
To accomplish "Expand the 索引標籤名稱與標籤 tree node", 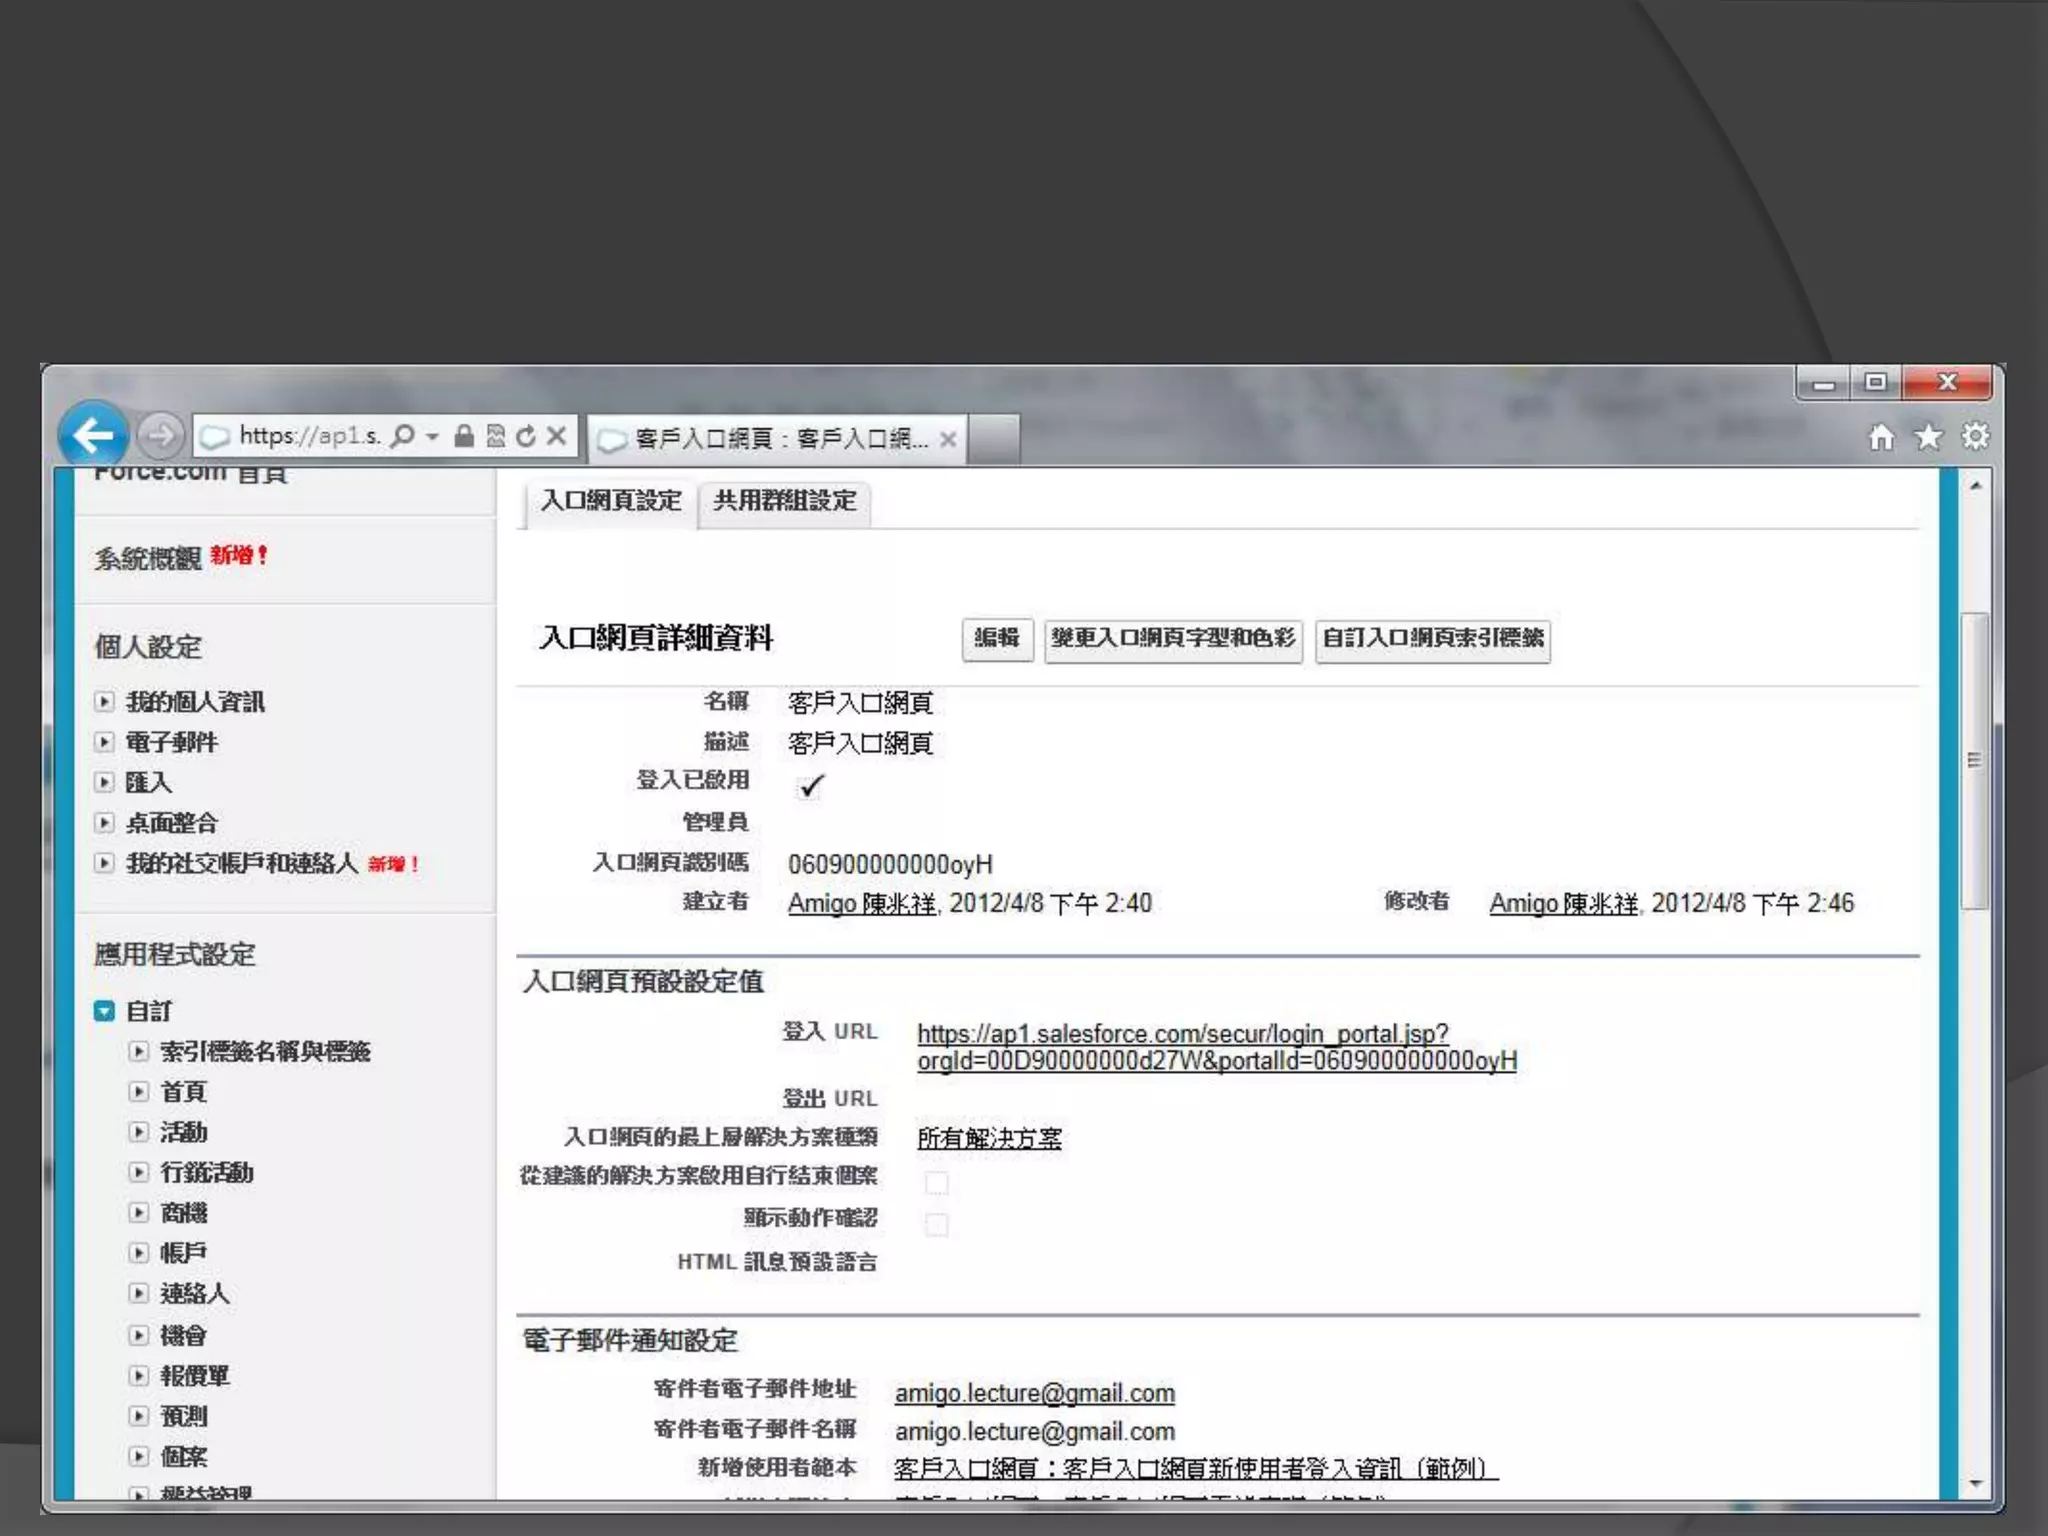I will coord(139,1051).
